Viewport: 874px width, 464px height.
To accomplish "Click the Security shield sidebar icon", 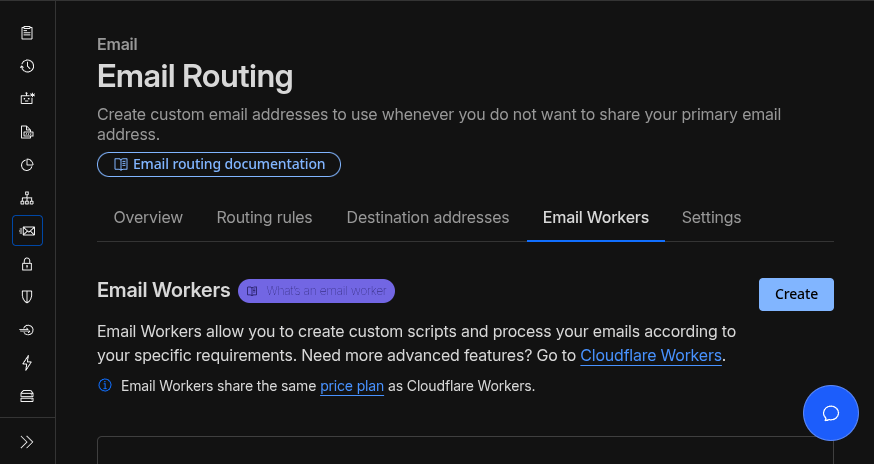I will (x=27, y=297).
